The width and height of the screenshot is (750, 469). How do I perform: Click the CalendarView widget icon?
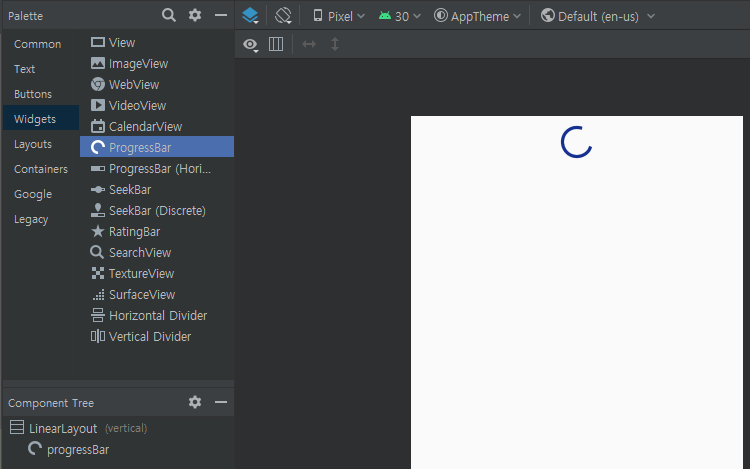pos(98,126)
